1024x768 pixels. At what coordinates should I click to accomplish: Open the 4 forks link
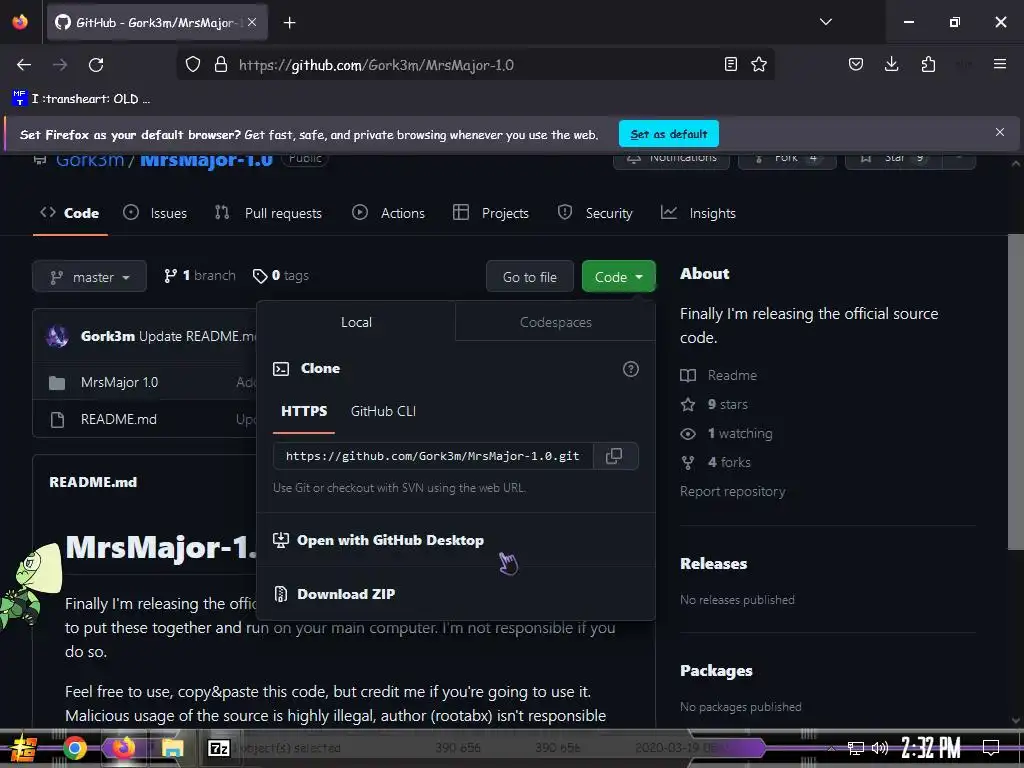716,462
